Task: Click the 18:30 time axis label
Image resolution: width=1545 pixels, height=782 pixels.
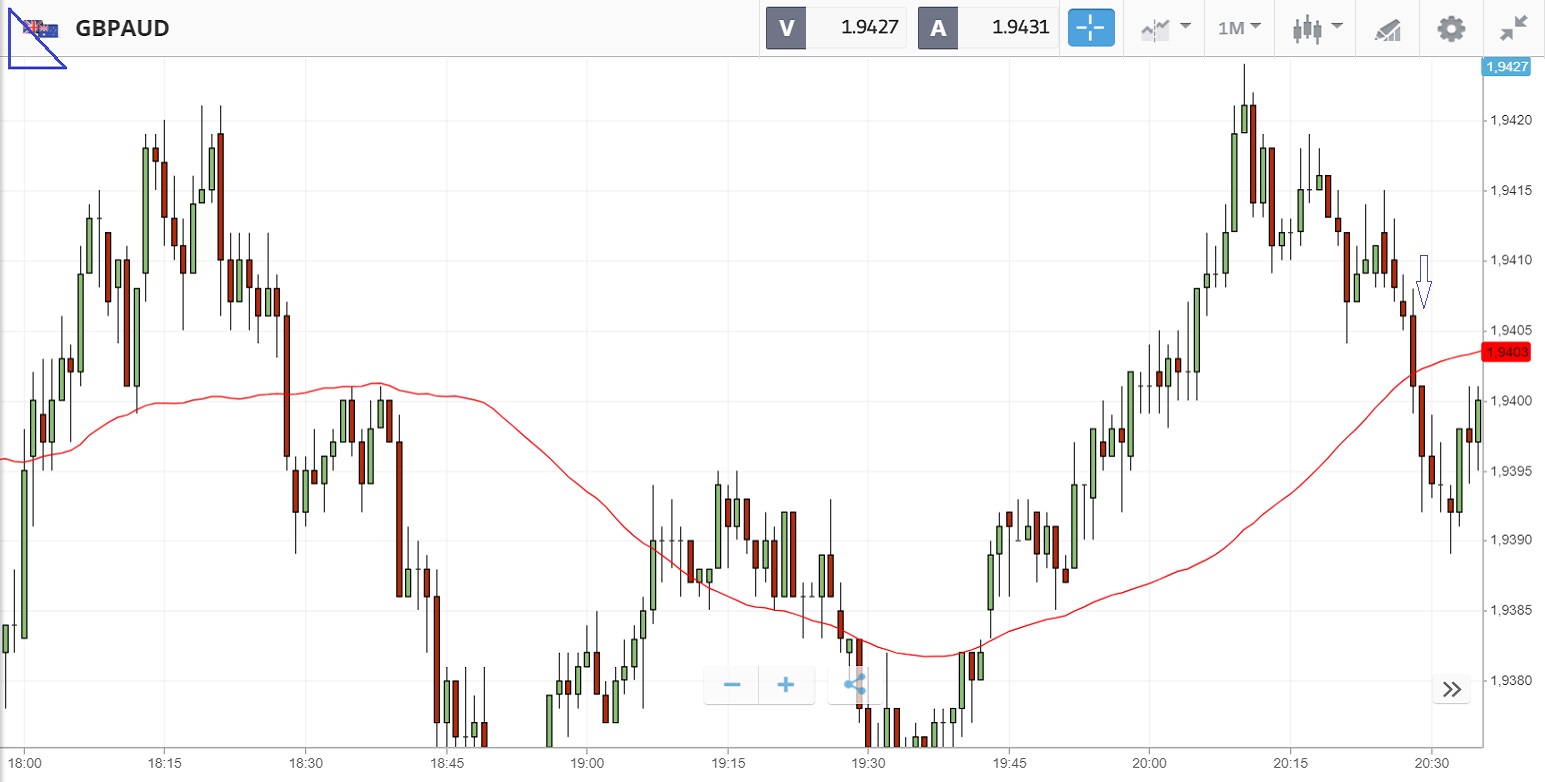Action: [305, 762]
